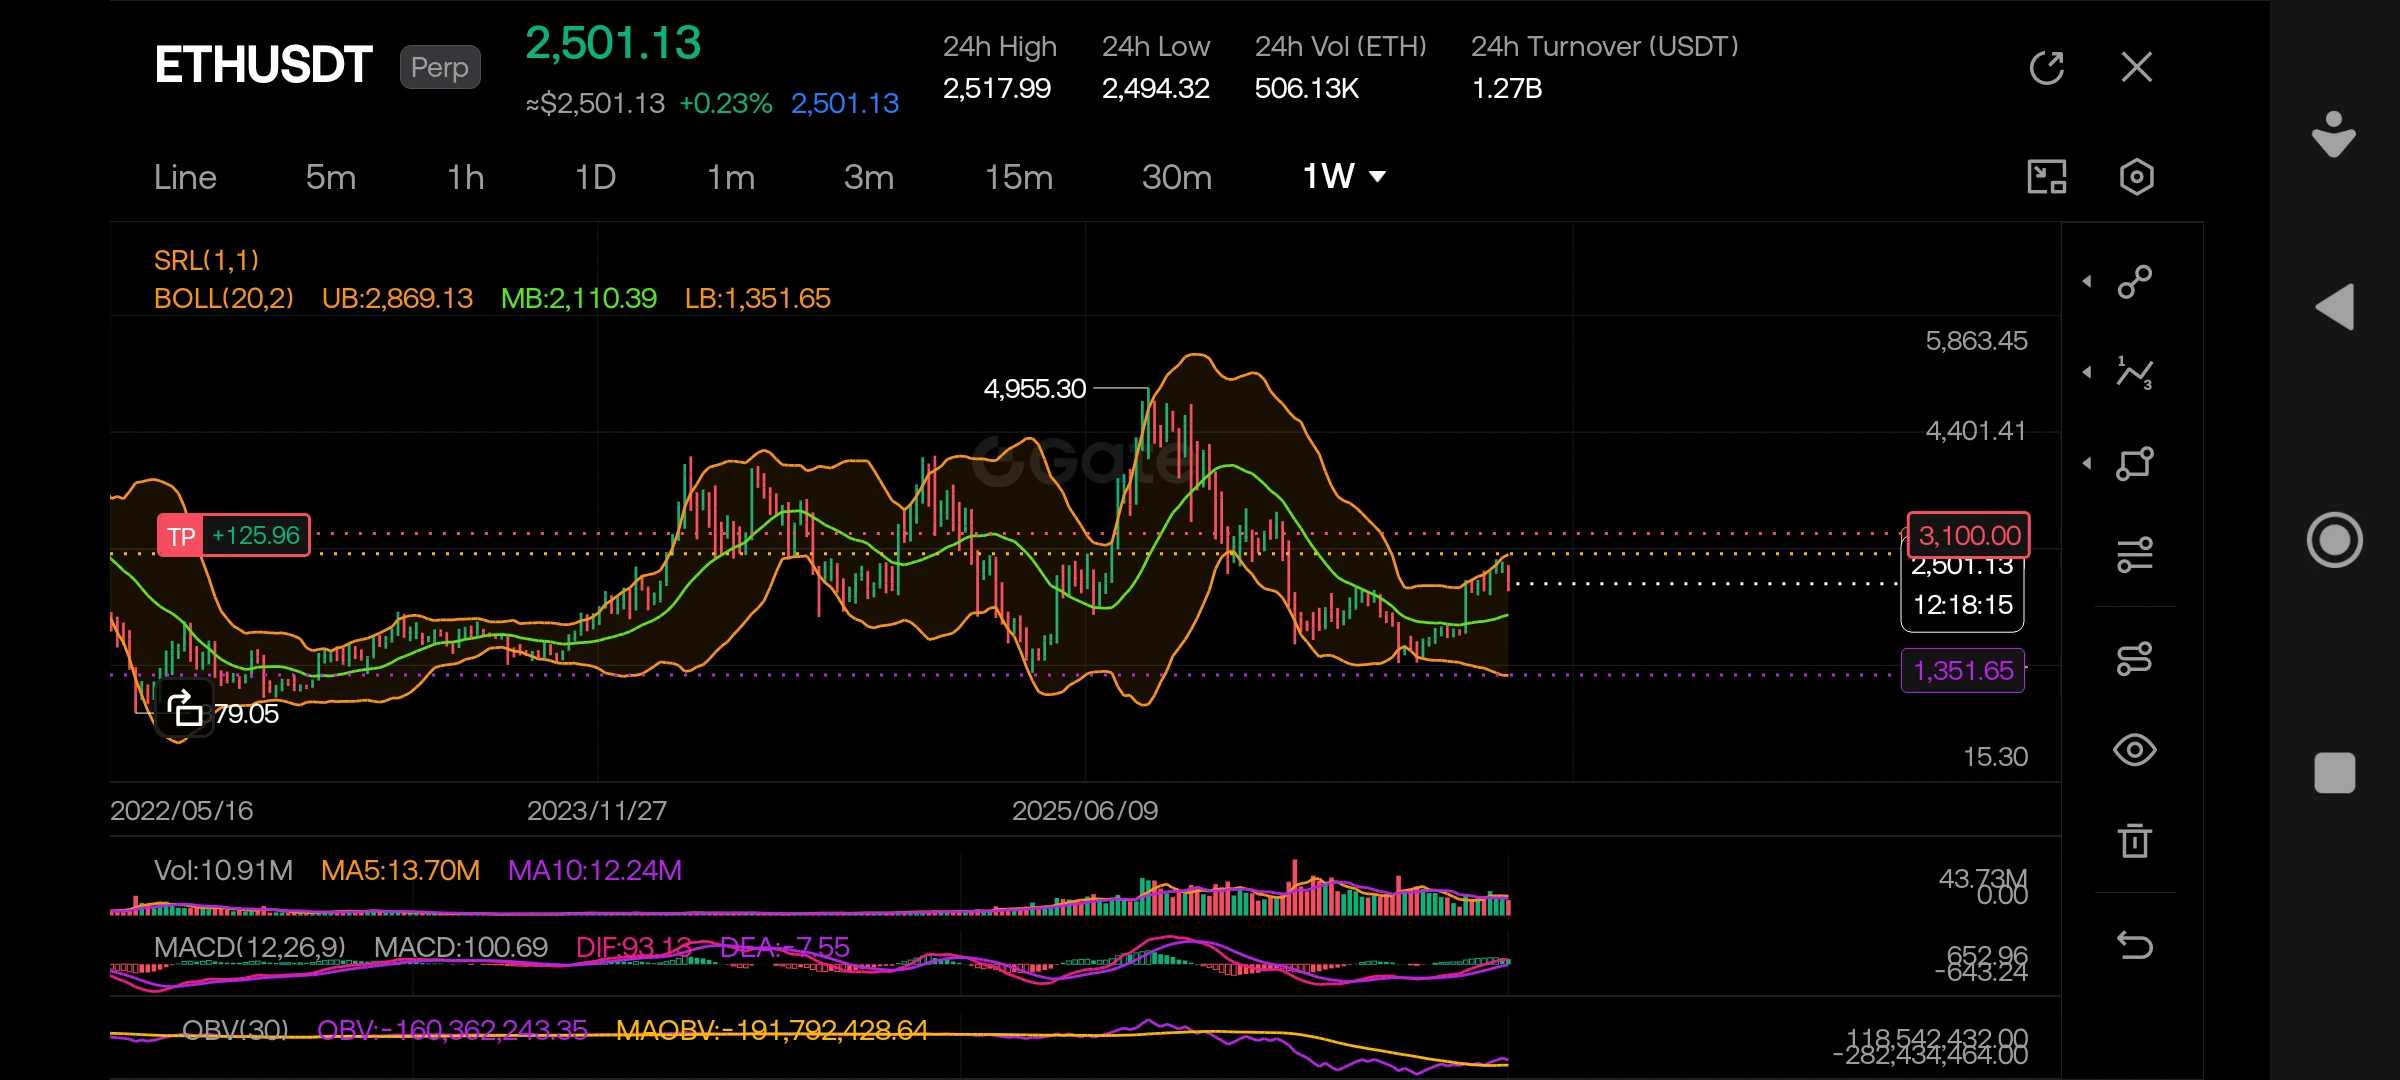
Task: Switch to the 1D timeframe
Action: [595, 177]
